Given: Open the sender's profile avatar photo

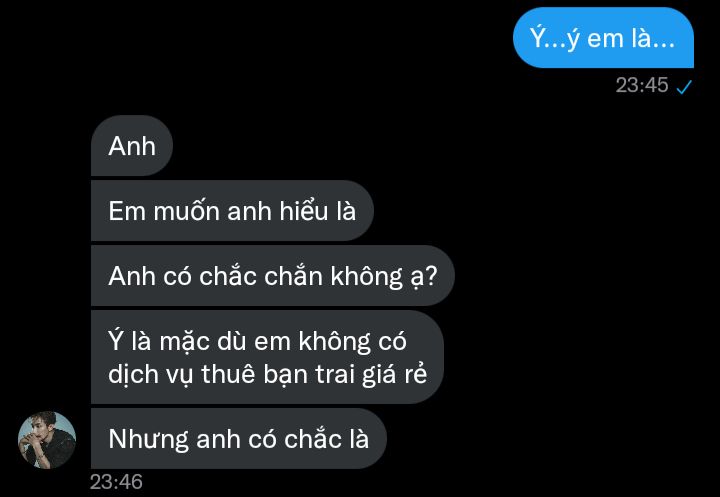Looking at the screenshot, I should coord(47,440).
